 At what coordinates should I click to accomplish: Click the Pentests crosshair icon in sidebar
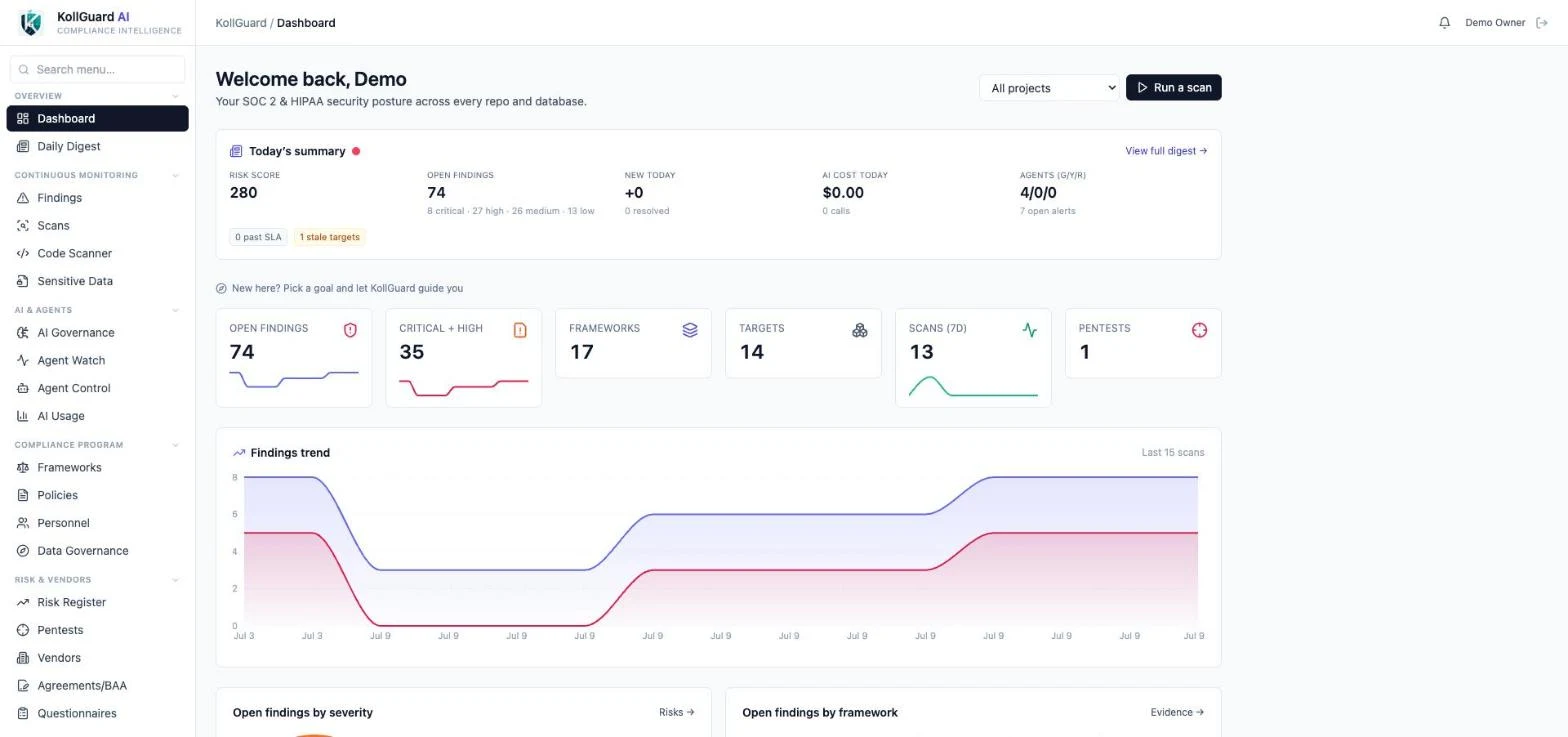(x=23, y=631)
